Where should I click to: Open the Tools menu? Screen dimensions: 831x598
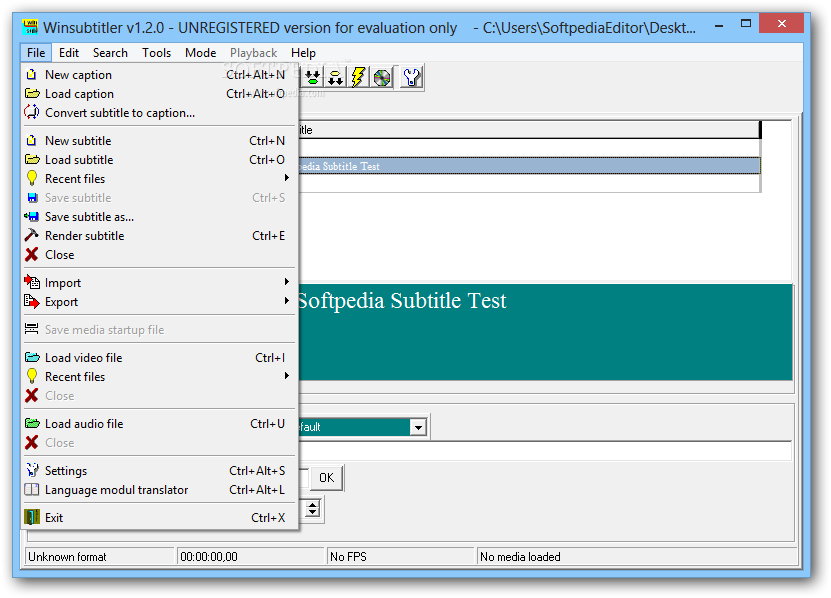[156, 53]
